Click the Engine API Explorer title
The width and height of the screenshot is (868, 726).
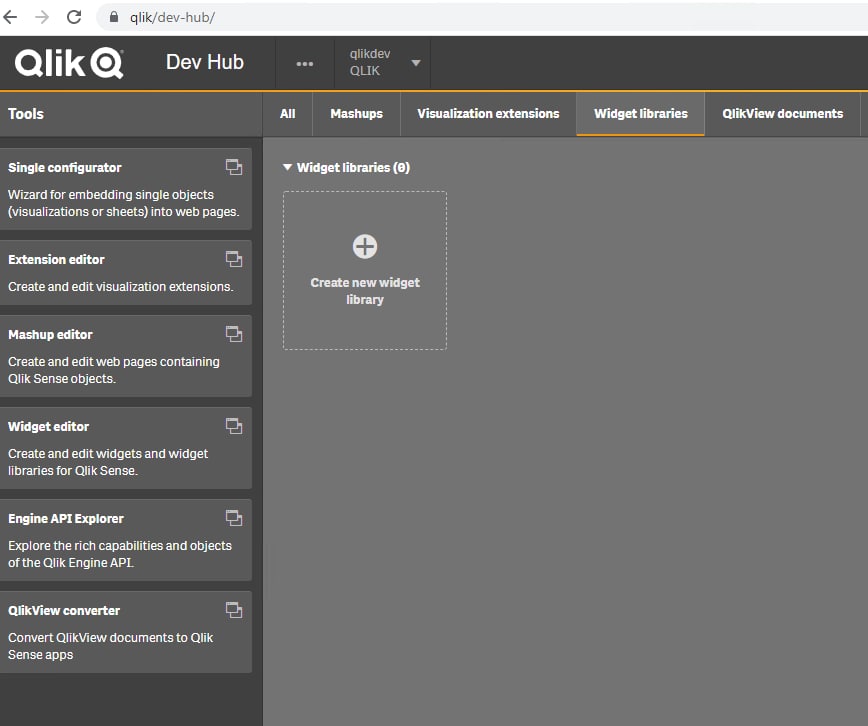(66, 518)
